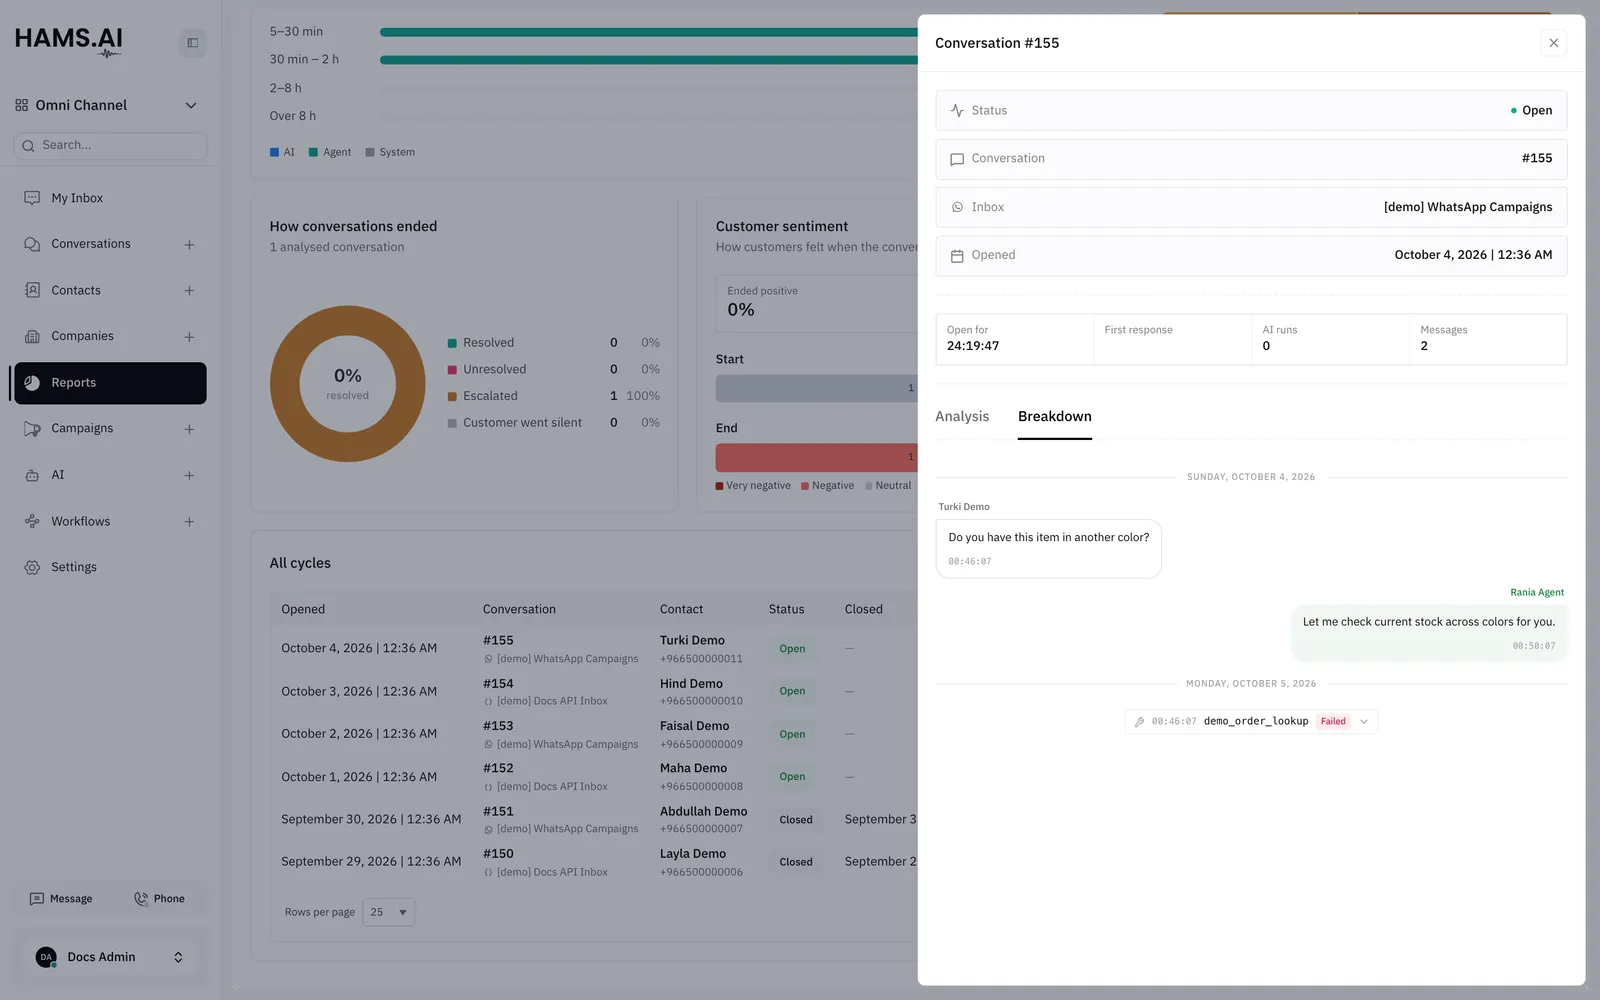The image size is (1600, 1000).
Task: Click the Conversations chat bubble icon
Action: click(x=32, y=244)
